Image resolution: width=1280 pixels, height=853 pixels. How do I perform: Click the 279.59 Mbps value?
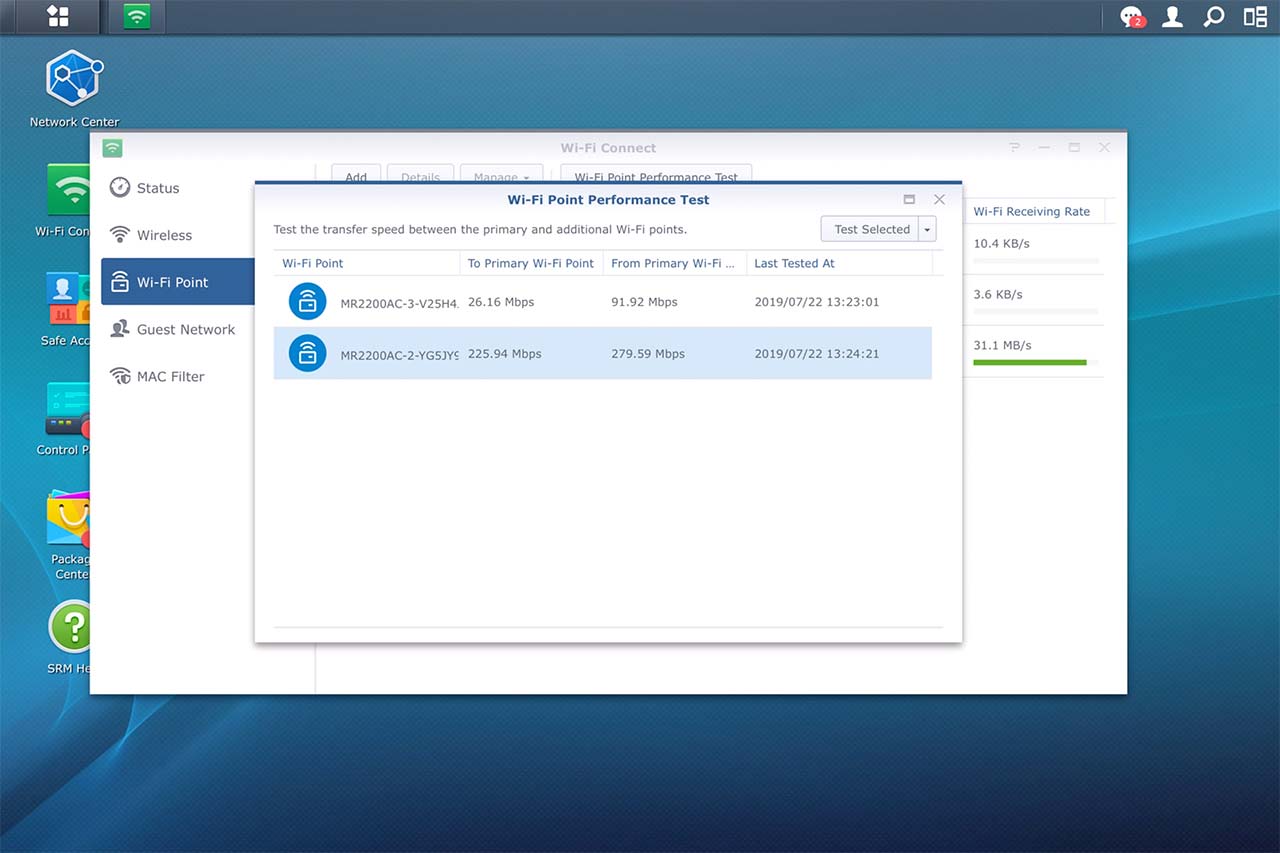648,354
